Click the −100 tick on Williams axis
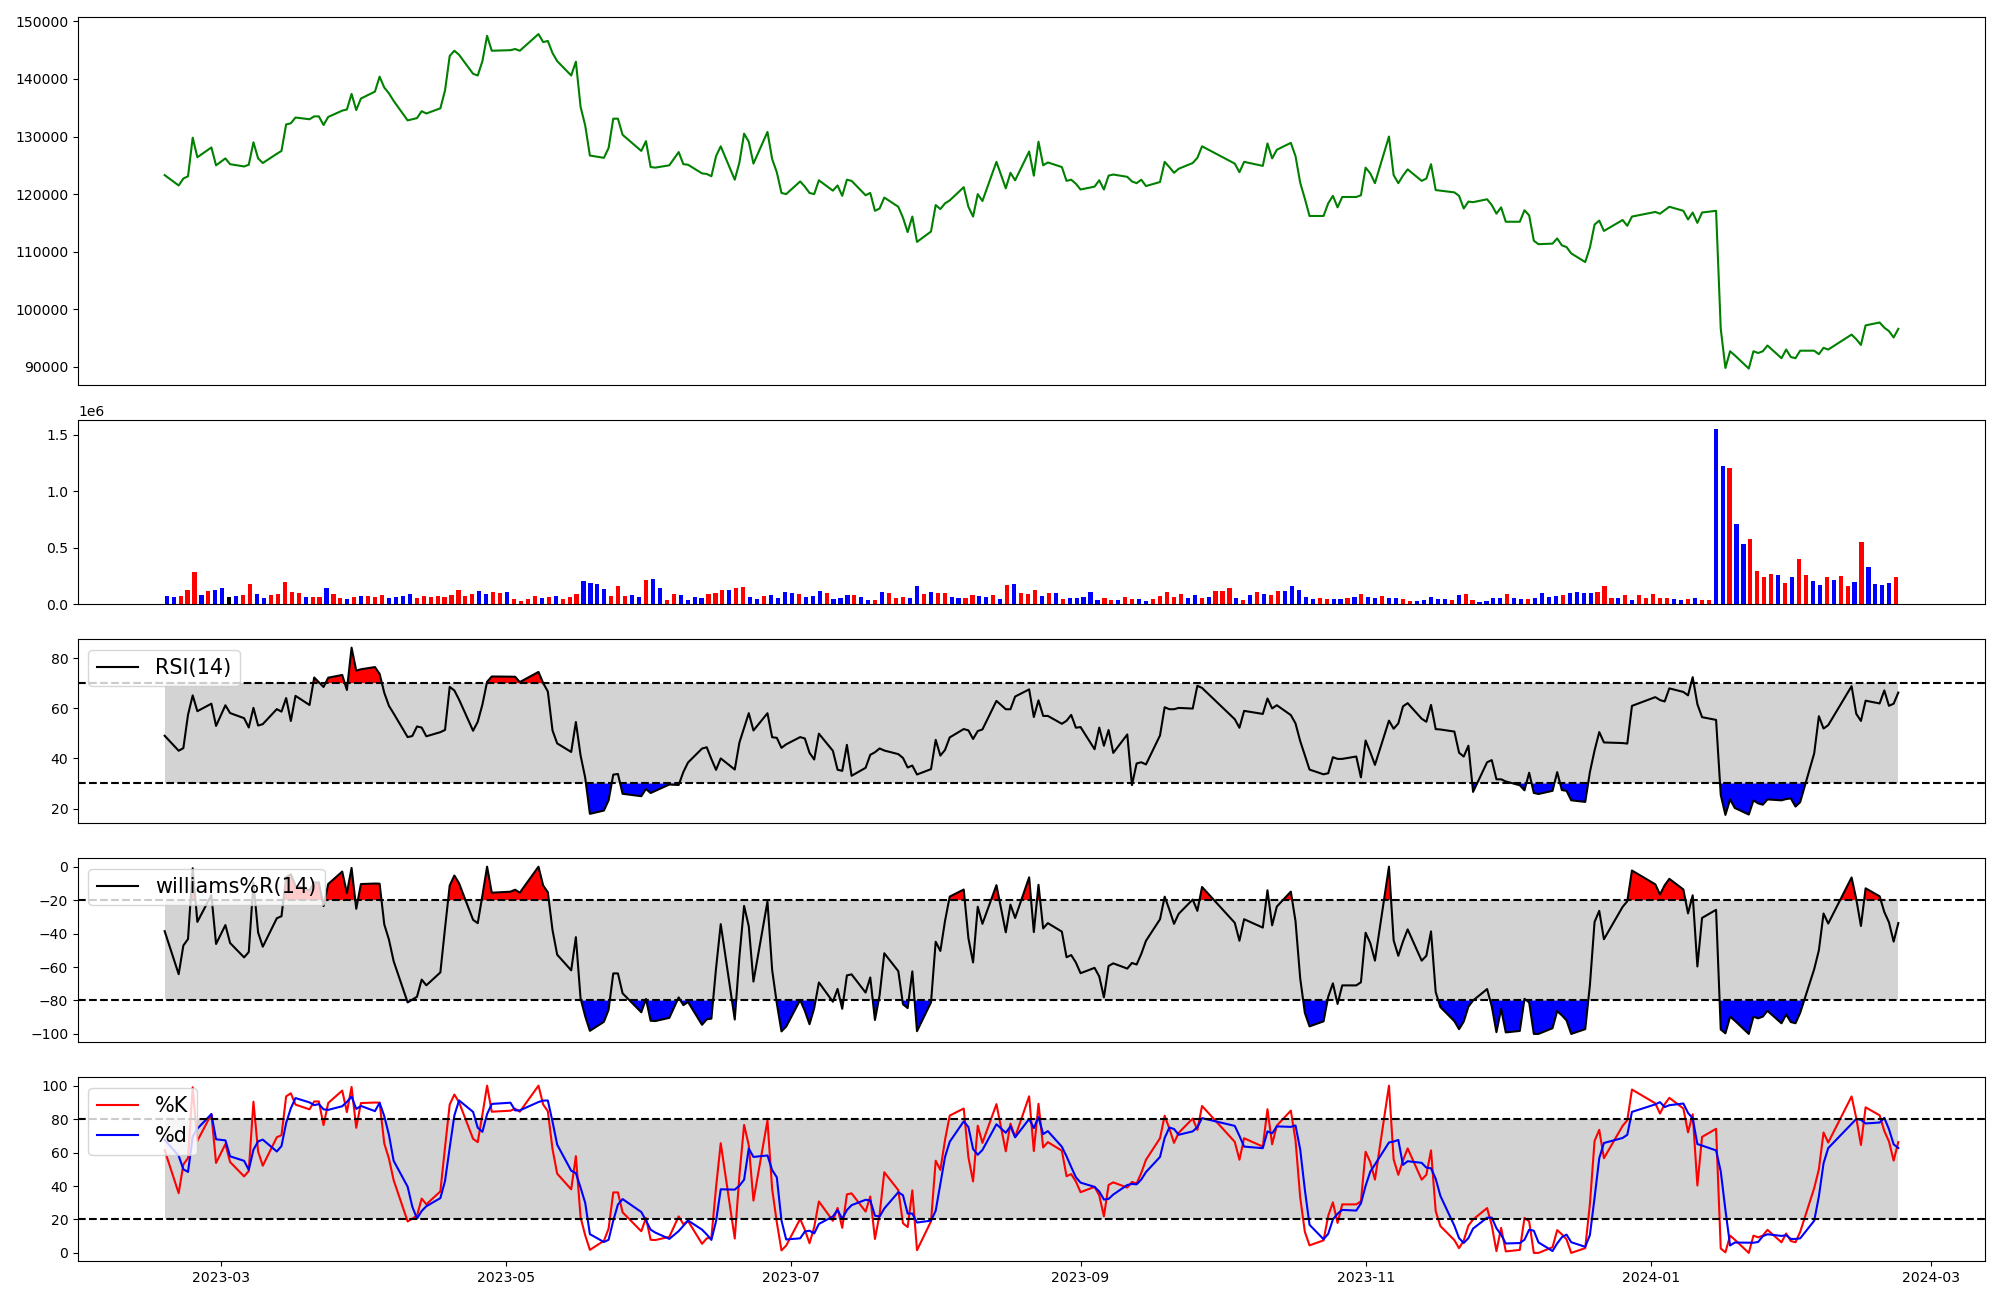Screen dimensions: 2000x1300 (50, 1034)
